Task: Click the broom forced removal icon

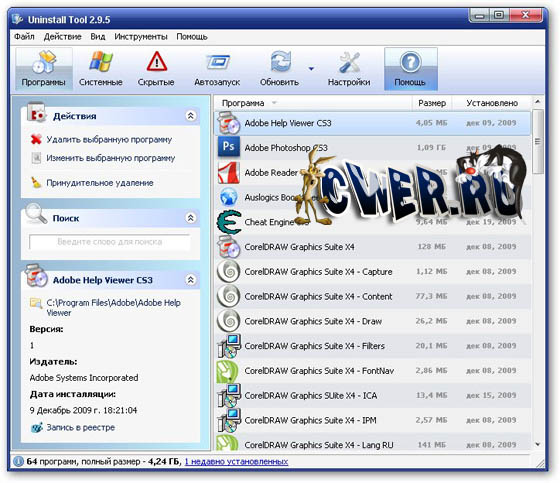Action: 36,182
